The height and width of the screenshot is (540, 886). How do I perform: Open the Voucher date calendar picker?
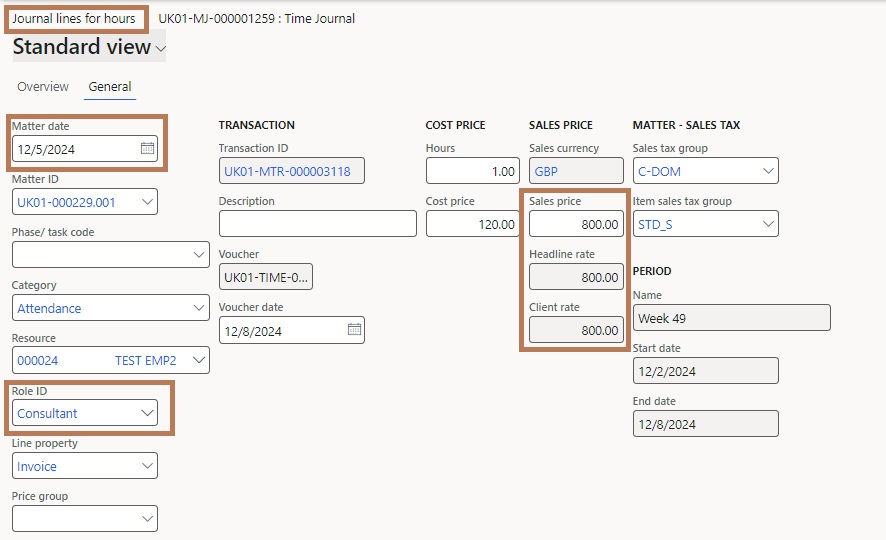354,329
